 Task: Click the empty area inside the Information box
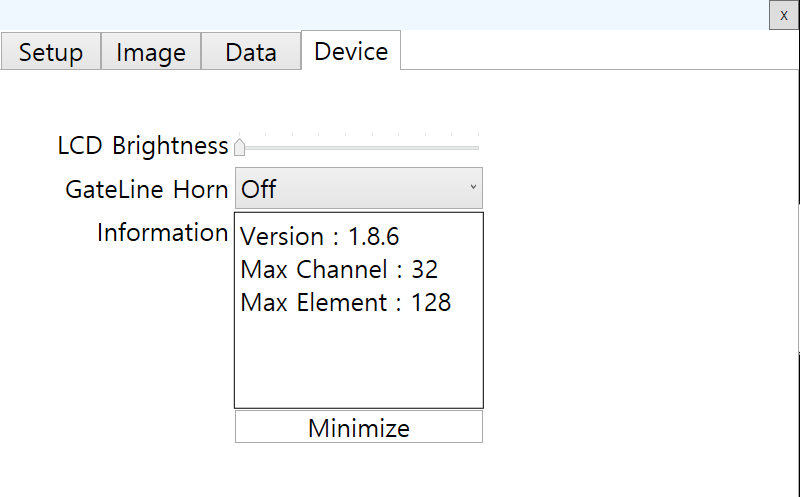pyautogui.click(x=359, y=362)
